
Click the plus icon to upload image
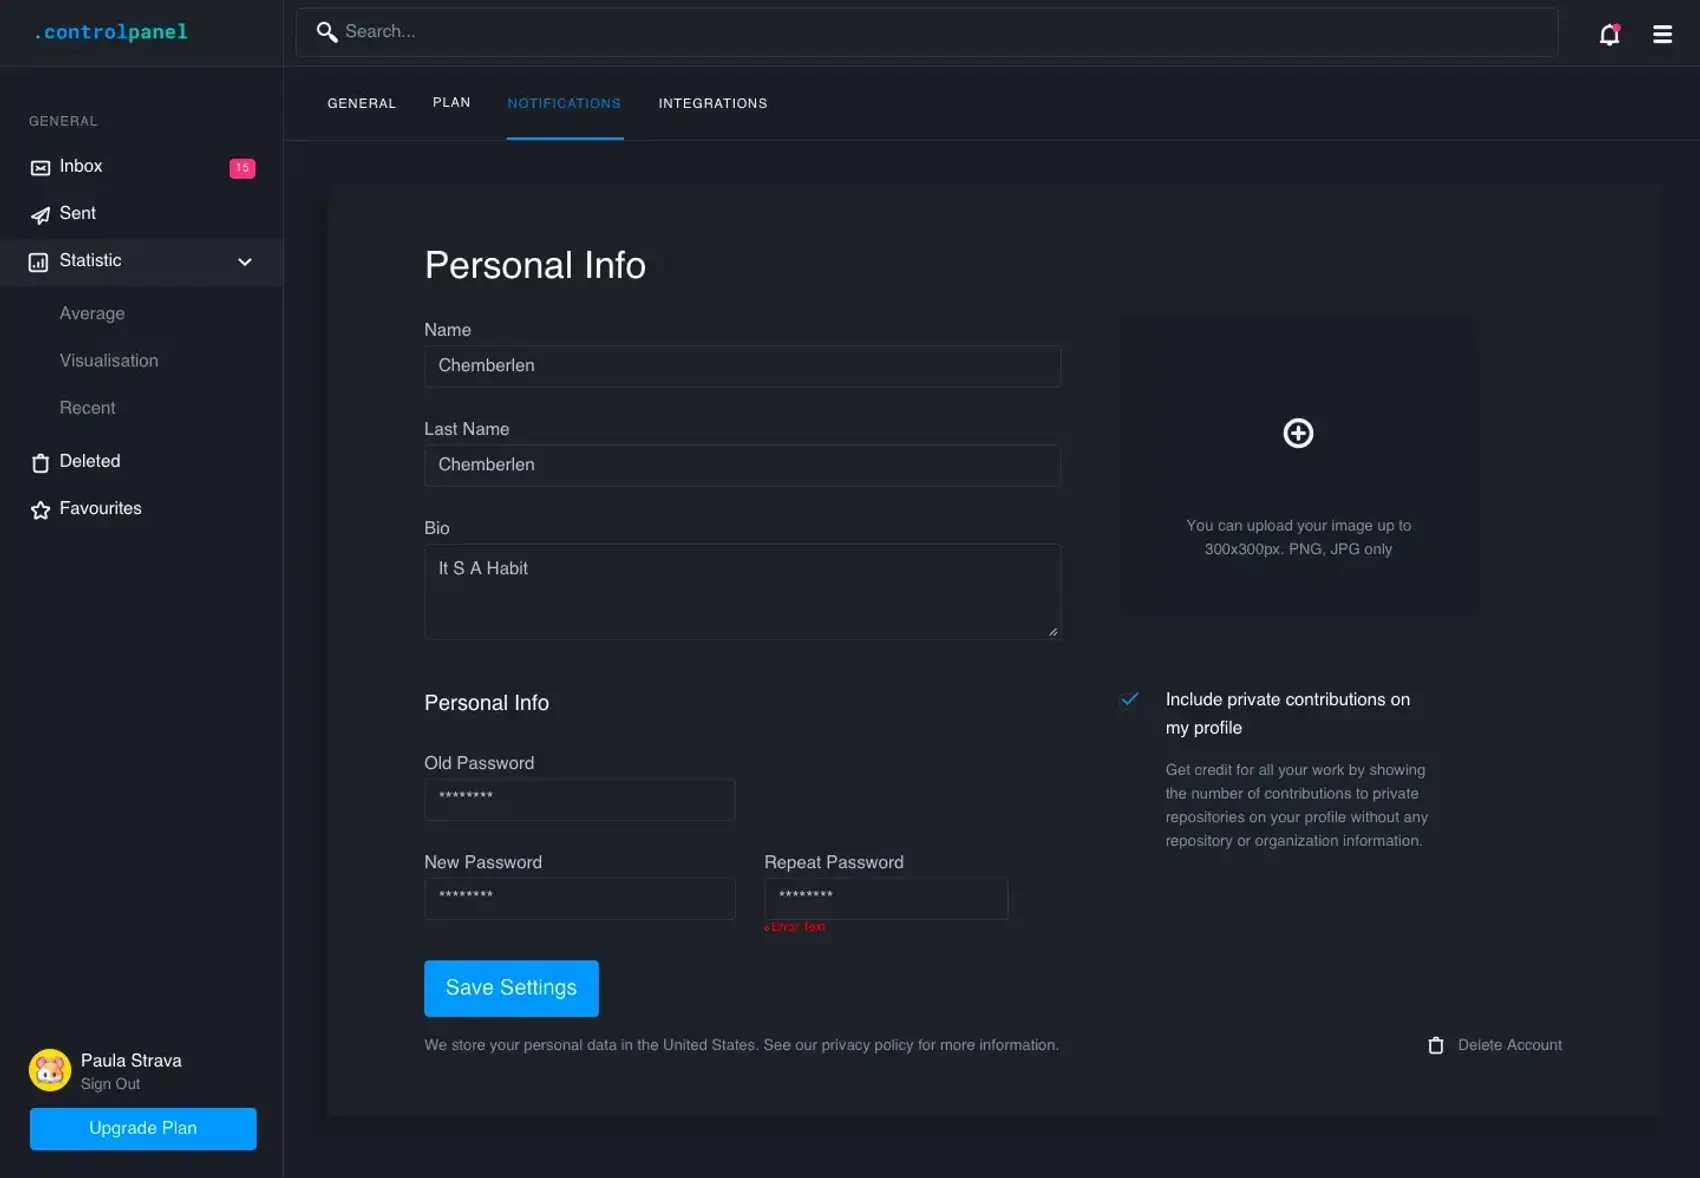[x=1297, y=433]
